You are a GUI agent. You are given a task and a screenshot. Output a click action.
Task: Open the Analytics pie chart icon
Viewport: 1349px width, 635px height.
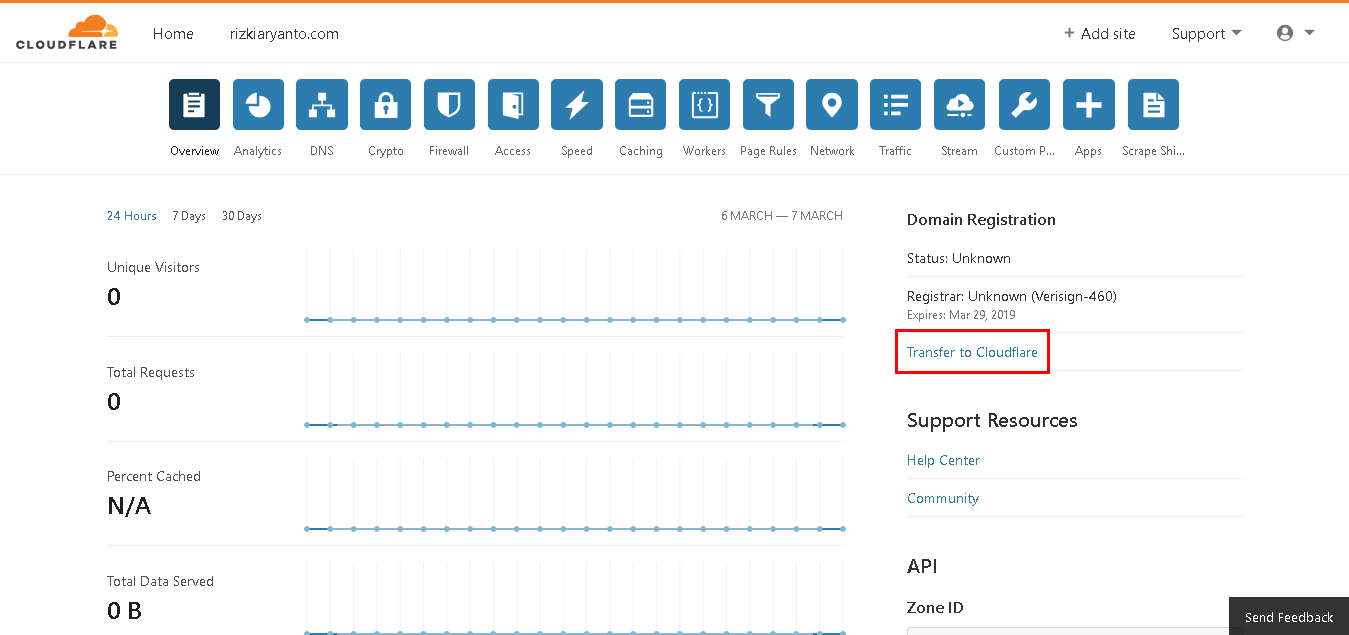coord(258,105)
